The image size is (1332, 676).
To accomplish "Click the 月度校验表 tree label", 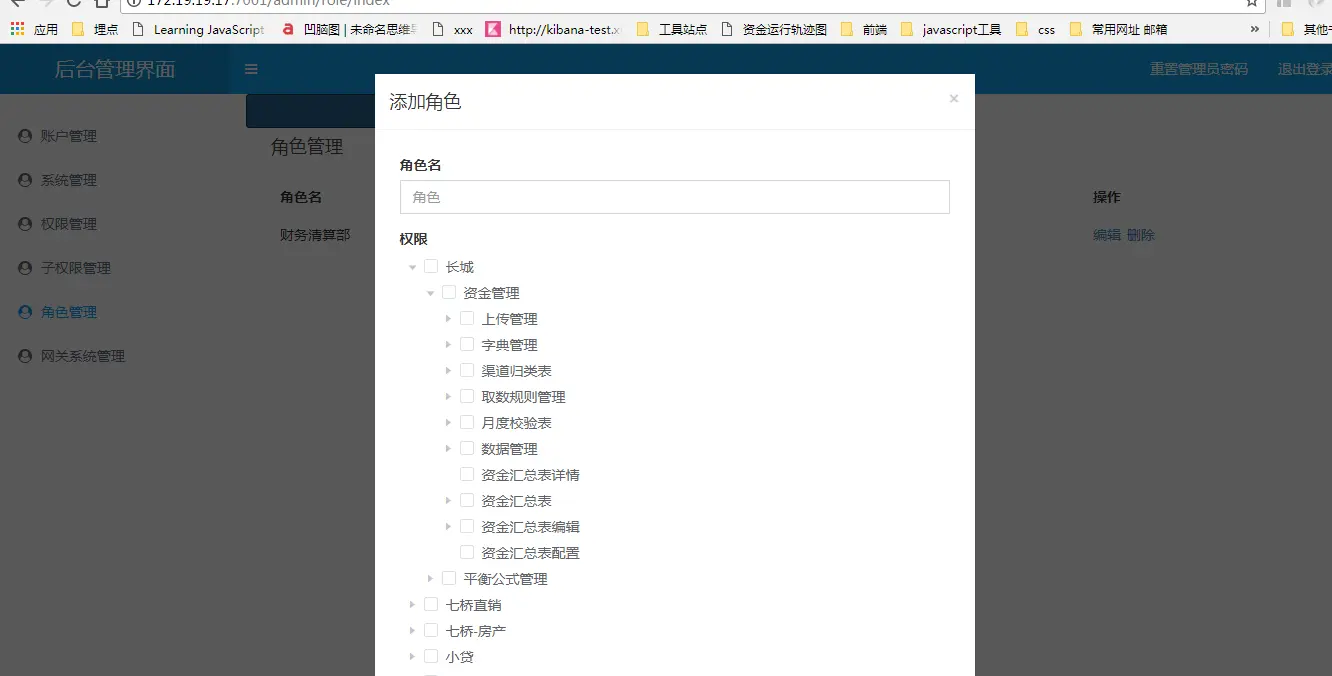I will coord(517,423).
